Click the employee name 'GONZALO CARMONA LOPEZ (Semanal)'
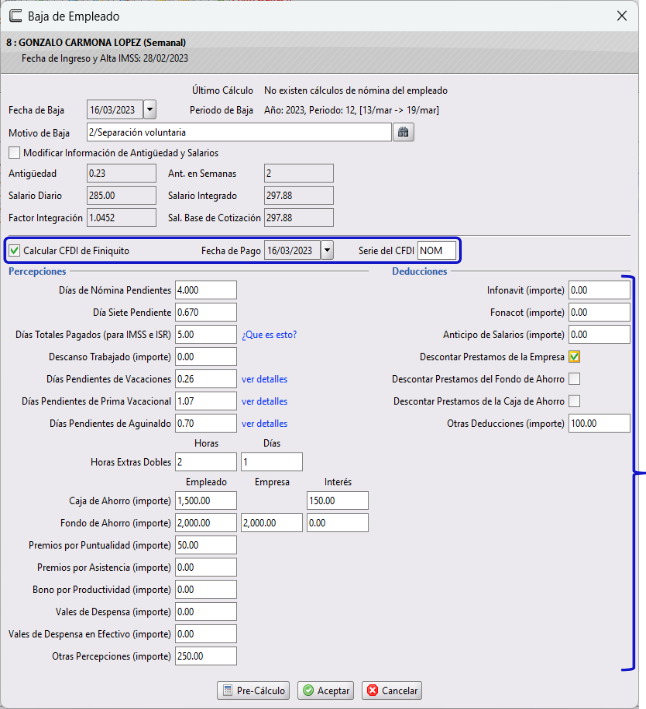646x709 pixels. coord(102,43)
